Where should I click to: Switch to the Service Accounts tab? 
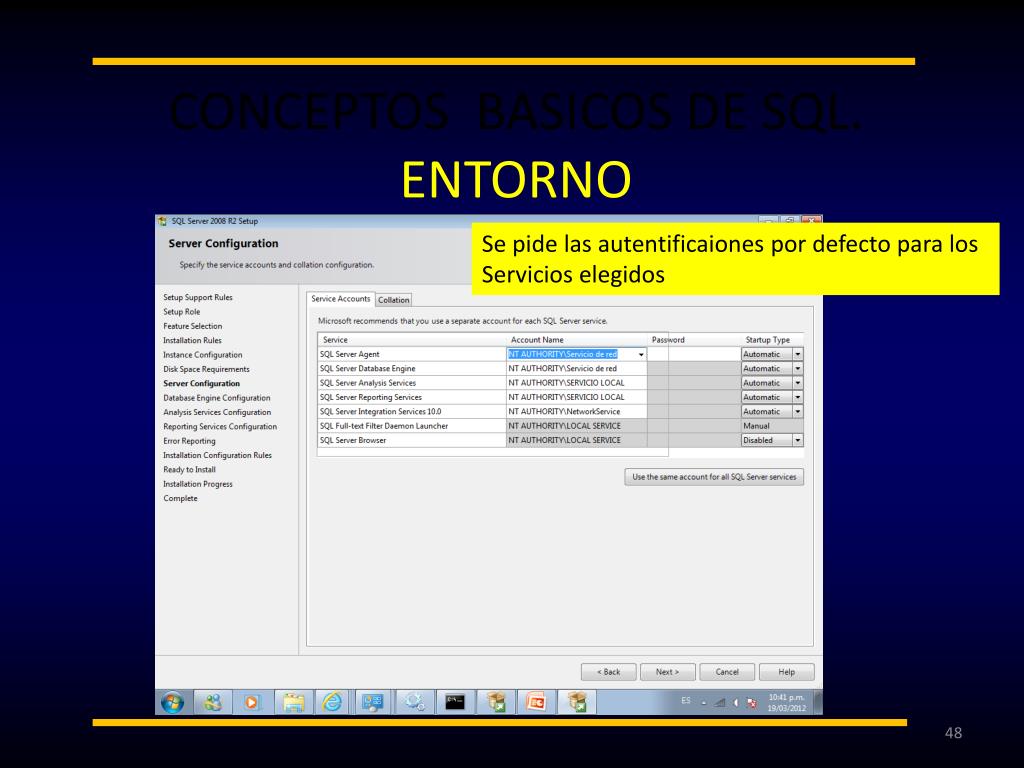(340, 299)
